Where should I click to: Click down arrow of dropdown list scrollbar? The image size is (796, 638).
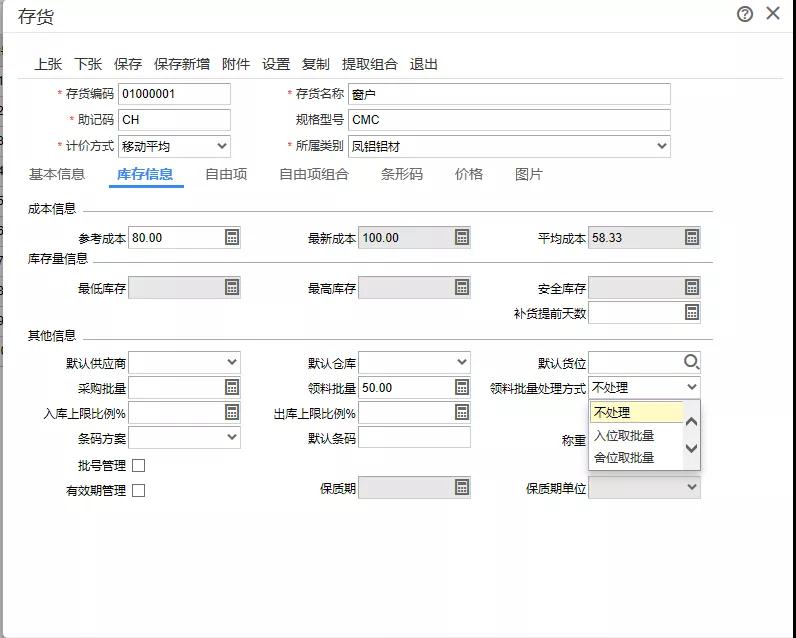pos(691,448)
